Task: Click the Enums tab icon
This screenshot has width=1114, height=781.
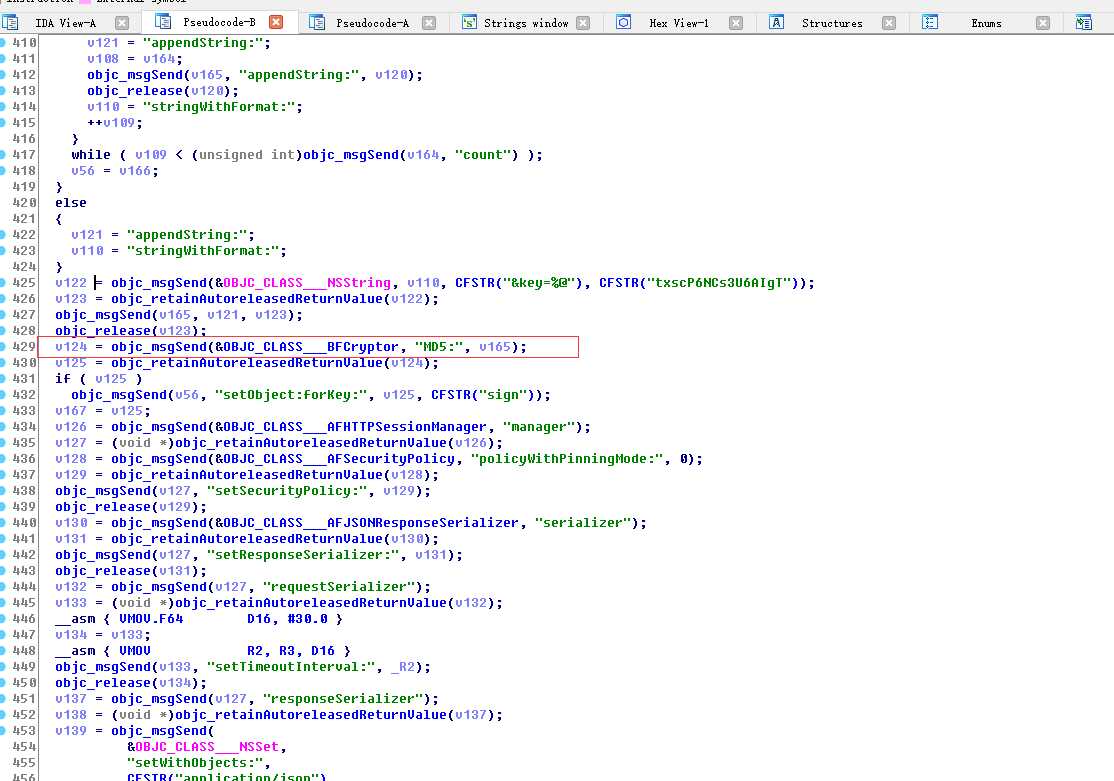Action: 929,22
